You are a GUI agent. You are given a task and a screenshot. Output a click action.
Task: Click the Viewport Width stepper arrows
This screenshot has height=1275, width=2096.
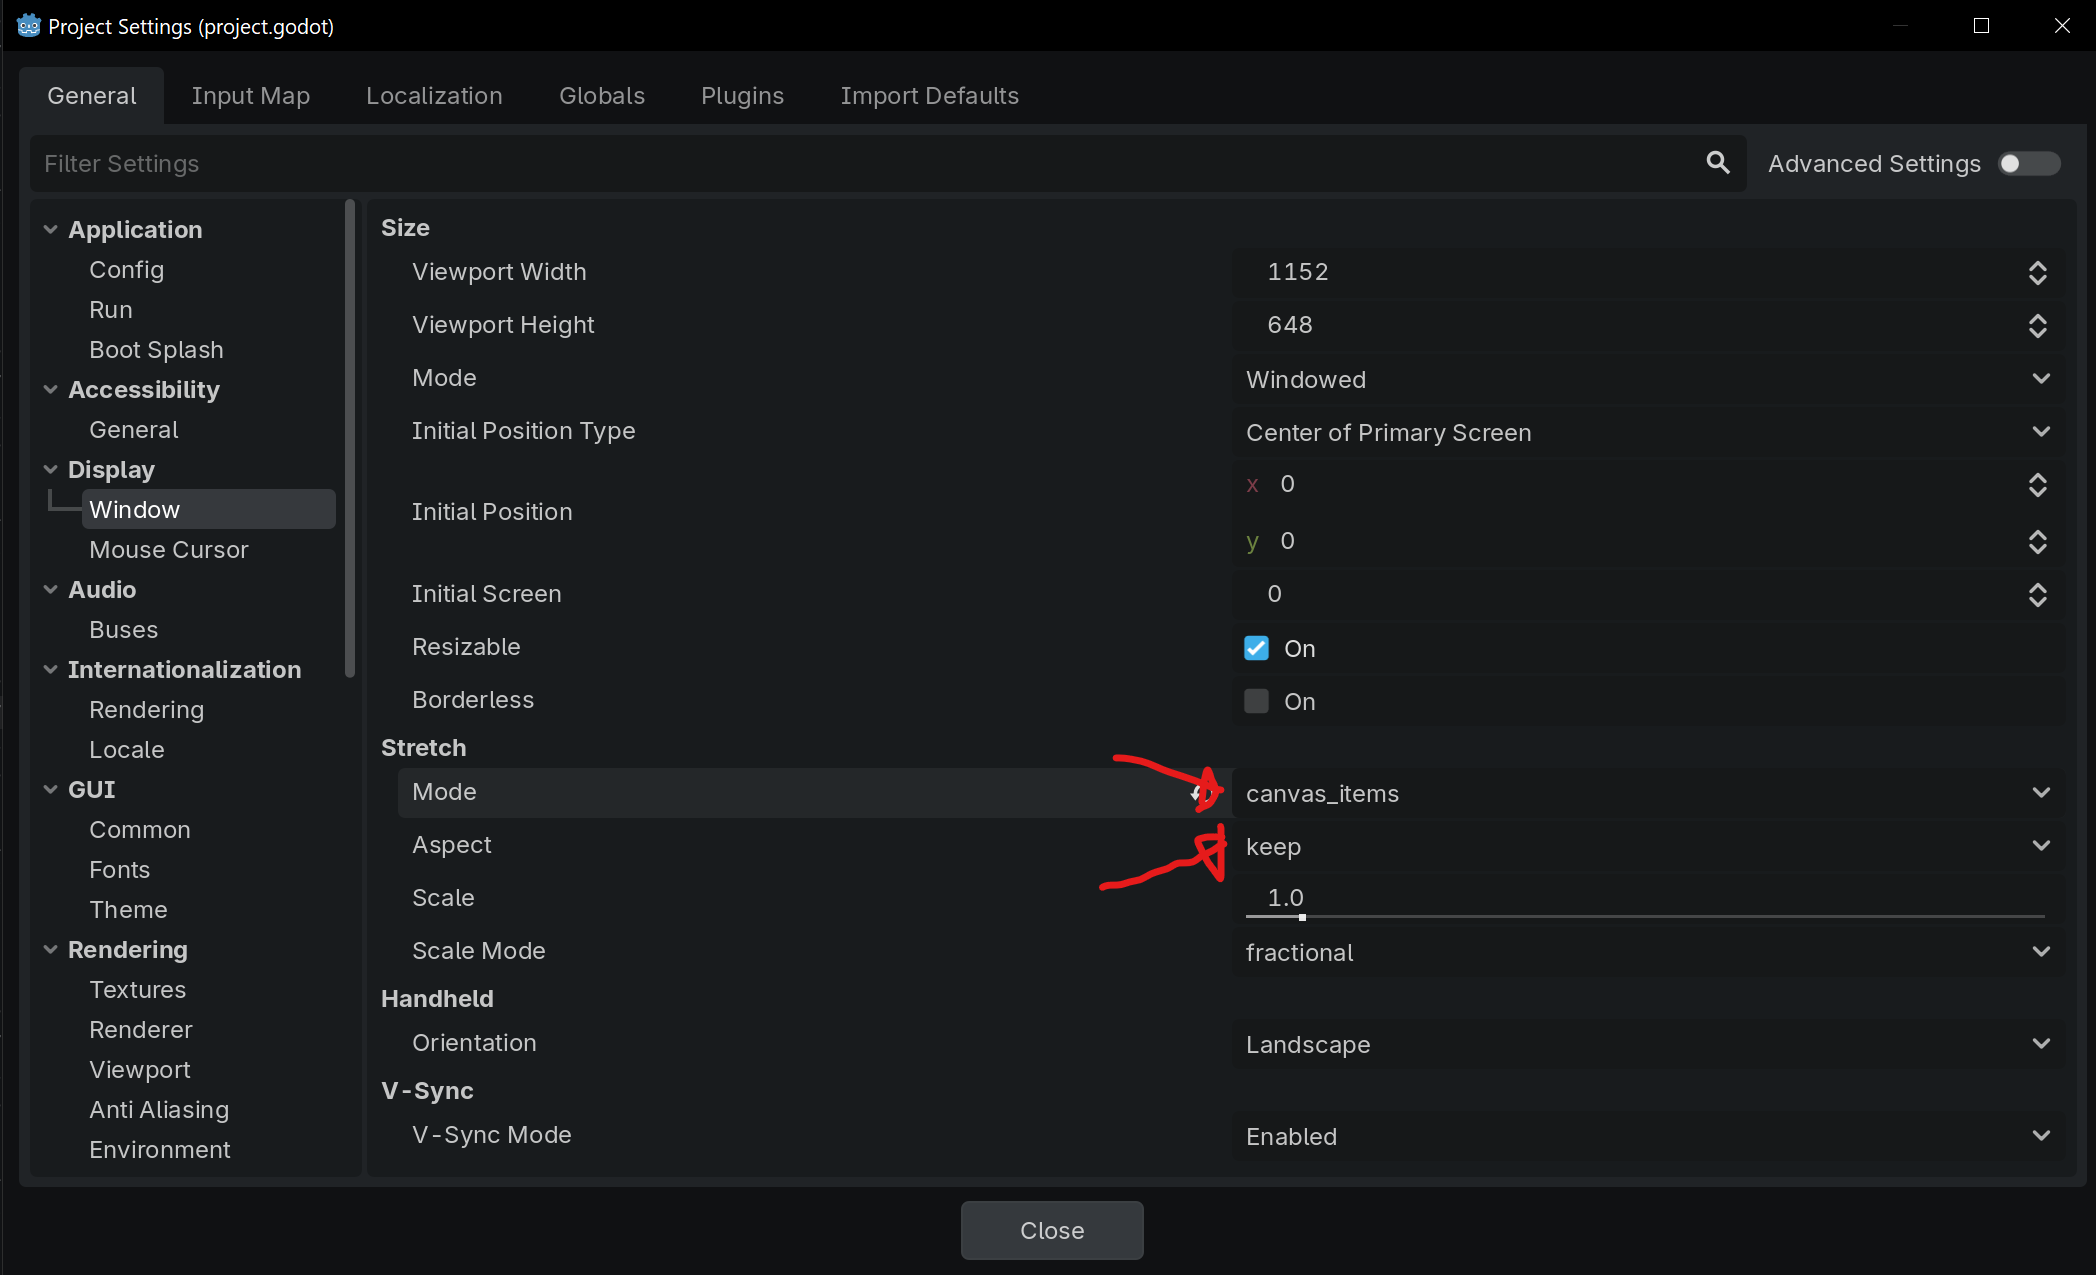pyautogui.click(x=2037, y=273)
